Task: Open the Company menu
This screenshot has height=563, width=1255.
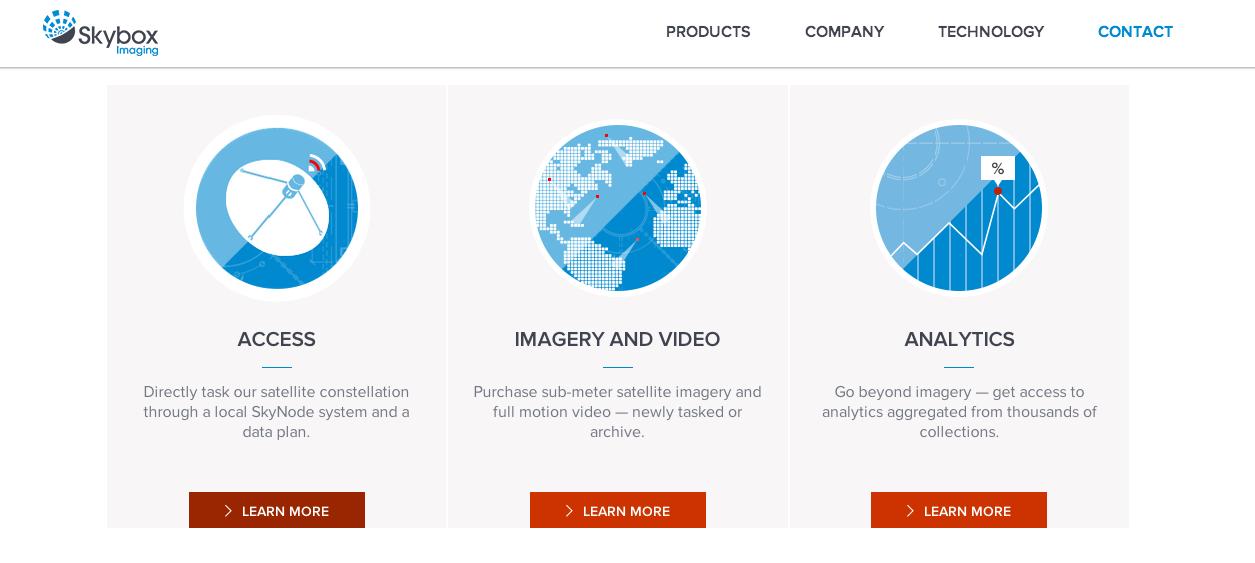Action: coord(844,32)
